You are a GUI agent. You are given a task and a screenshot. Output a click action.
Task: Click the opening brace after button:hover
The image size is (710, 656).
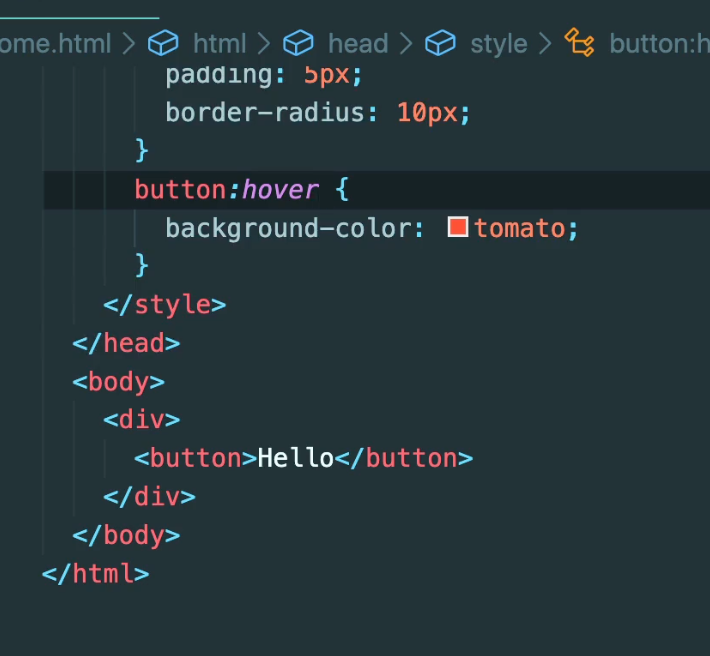pyautogui.click(x=342, y=189)
